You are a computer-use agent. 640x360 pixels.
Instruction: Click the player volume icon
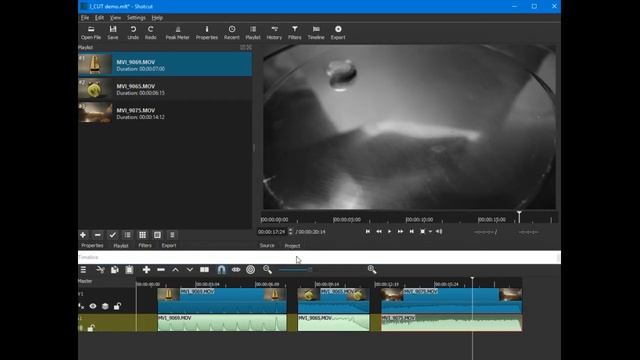point(439,231)
